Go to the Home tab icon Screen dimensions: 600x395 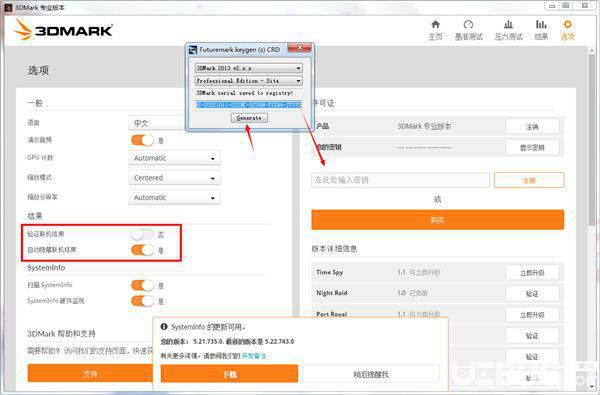pyautogui.click(x=435, y=24)
